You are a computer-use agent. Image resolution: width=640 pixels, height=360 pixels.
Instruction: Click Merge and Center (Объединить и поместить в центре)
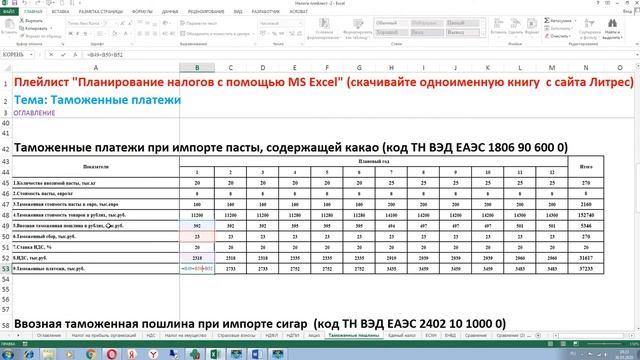pos(215,34)
